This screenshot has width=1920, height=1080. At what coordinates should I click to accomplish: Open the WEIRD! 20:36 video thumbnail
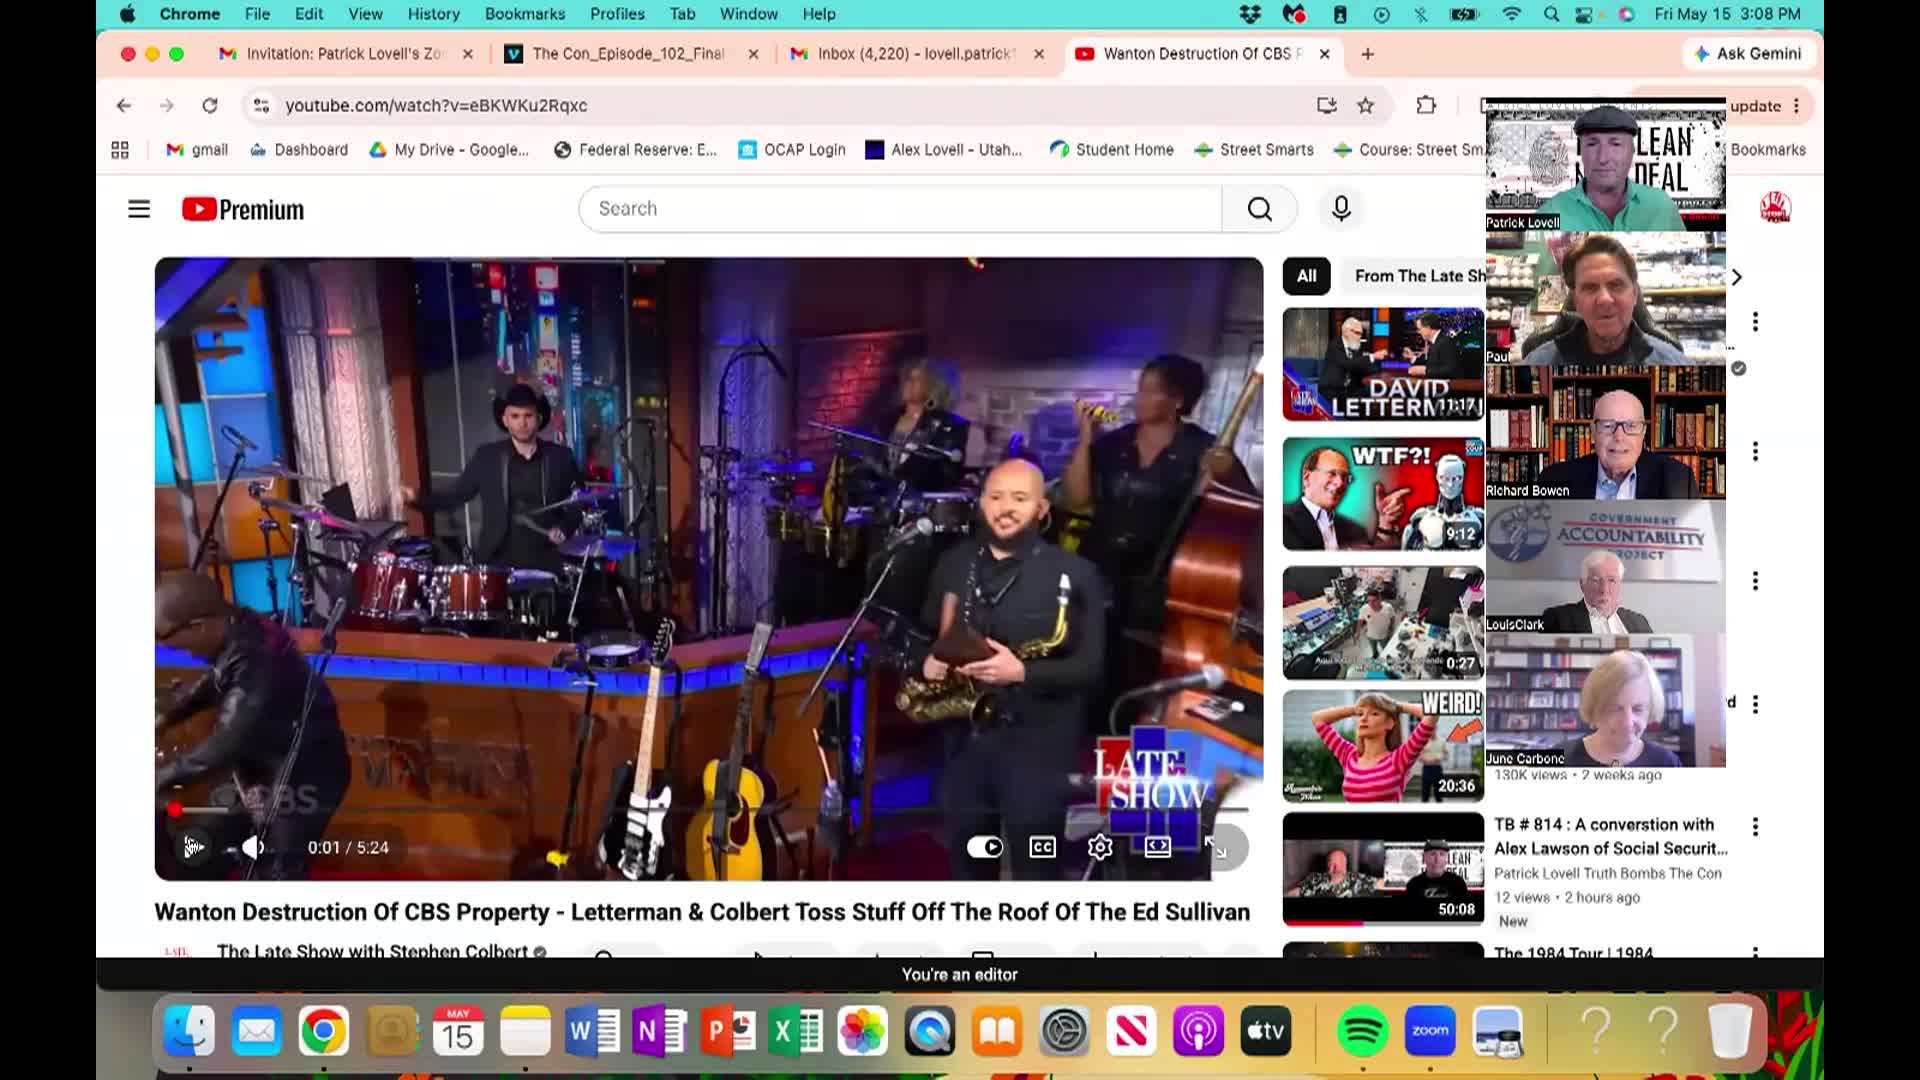coord(1383,746)
